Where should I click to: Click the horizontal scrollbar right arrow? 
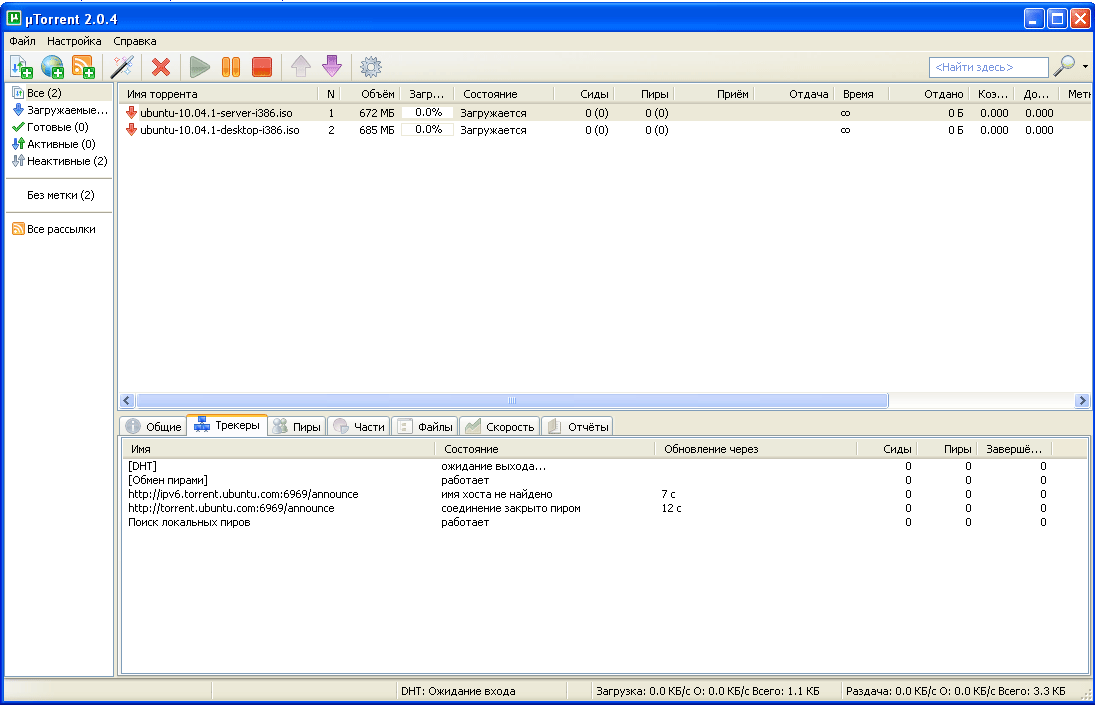[x=1082, y=400]
